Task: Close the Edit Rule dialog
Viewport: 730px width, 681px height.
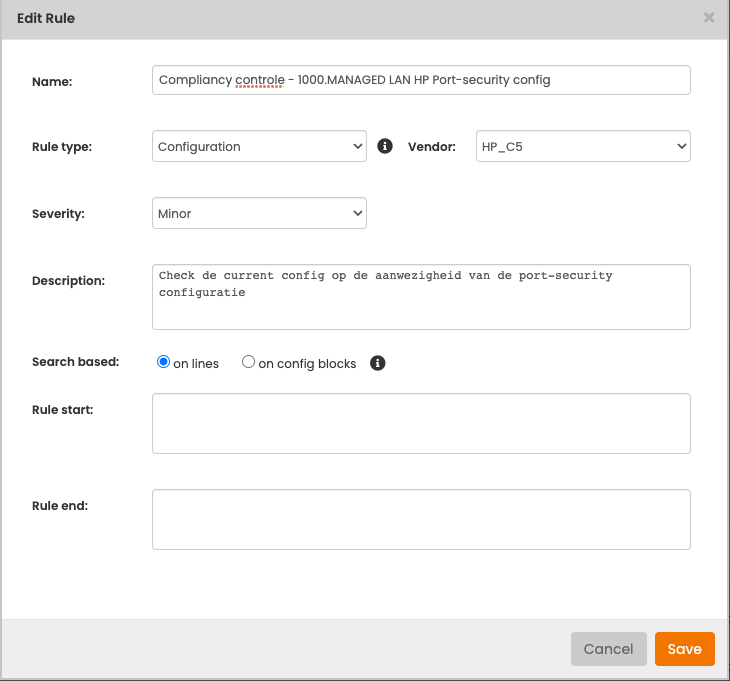Action: [709, 18]
